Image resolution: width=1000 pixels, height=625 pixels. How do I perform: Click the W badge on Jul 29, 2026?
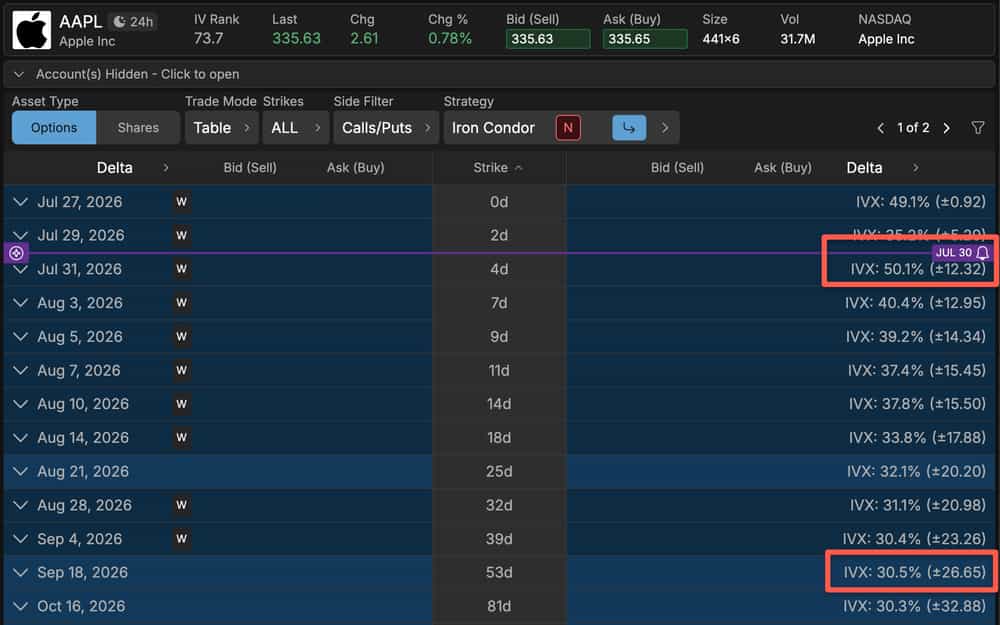[x=182, y=235]
